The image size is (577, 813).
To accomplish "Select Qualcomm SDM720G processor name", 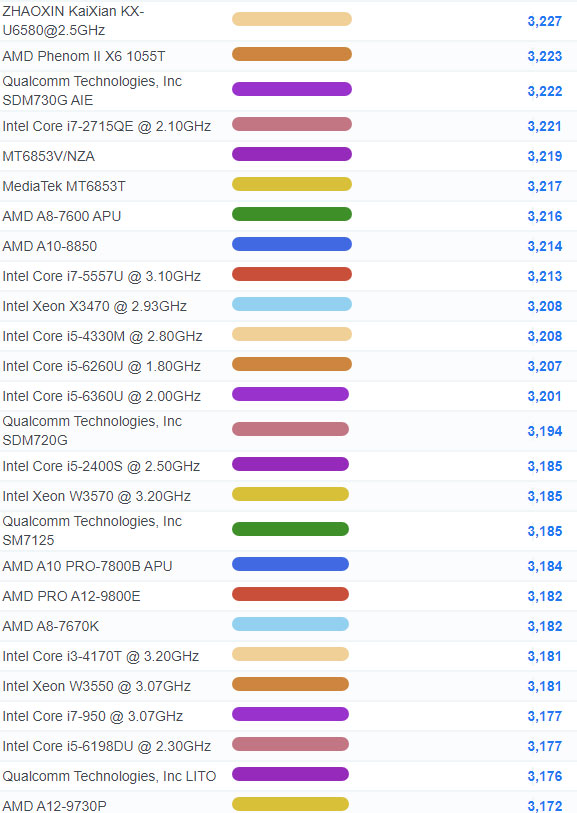I will coord(92,431).
